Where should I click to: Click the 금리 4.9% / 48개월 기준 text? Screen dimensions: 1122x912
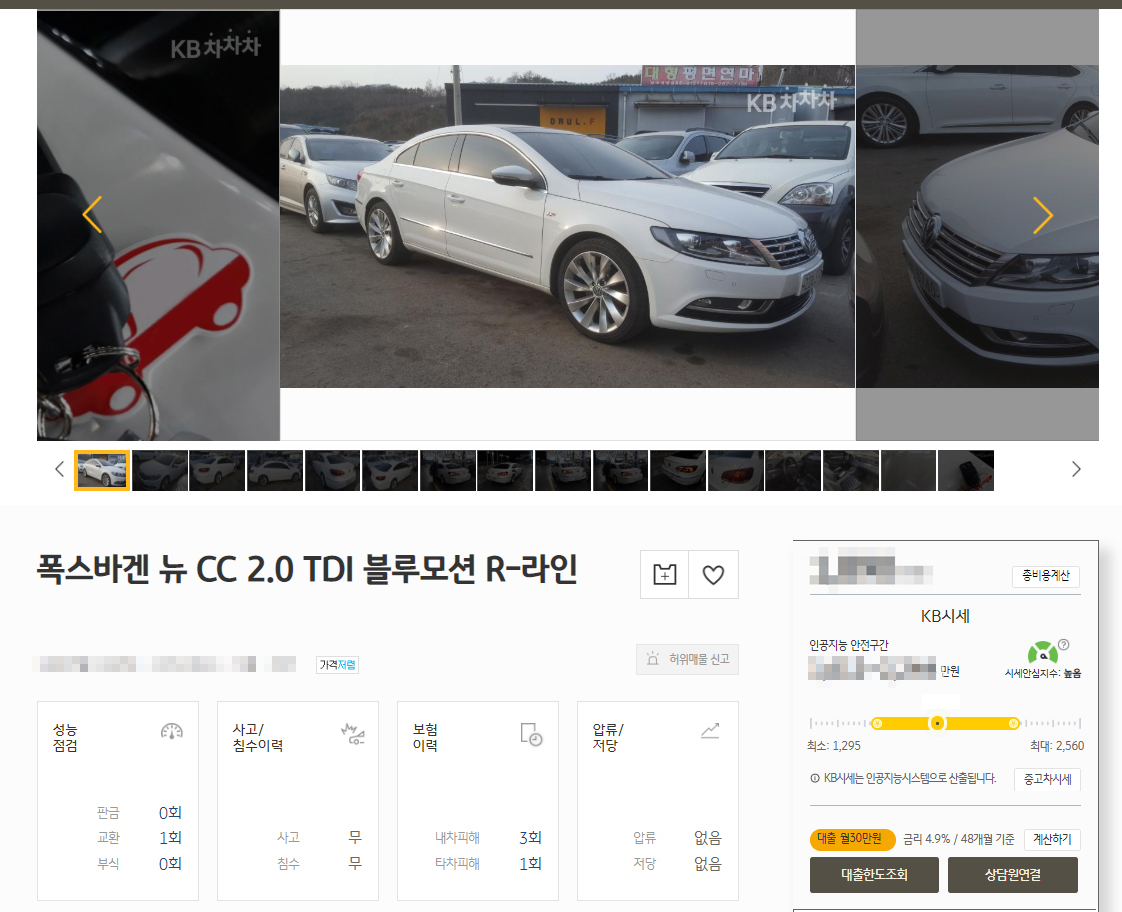[959, 839]
